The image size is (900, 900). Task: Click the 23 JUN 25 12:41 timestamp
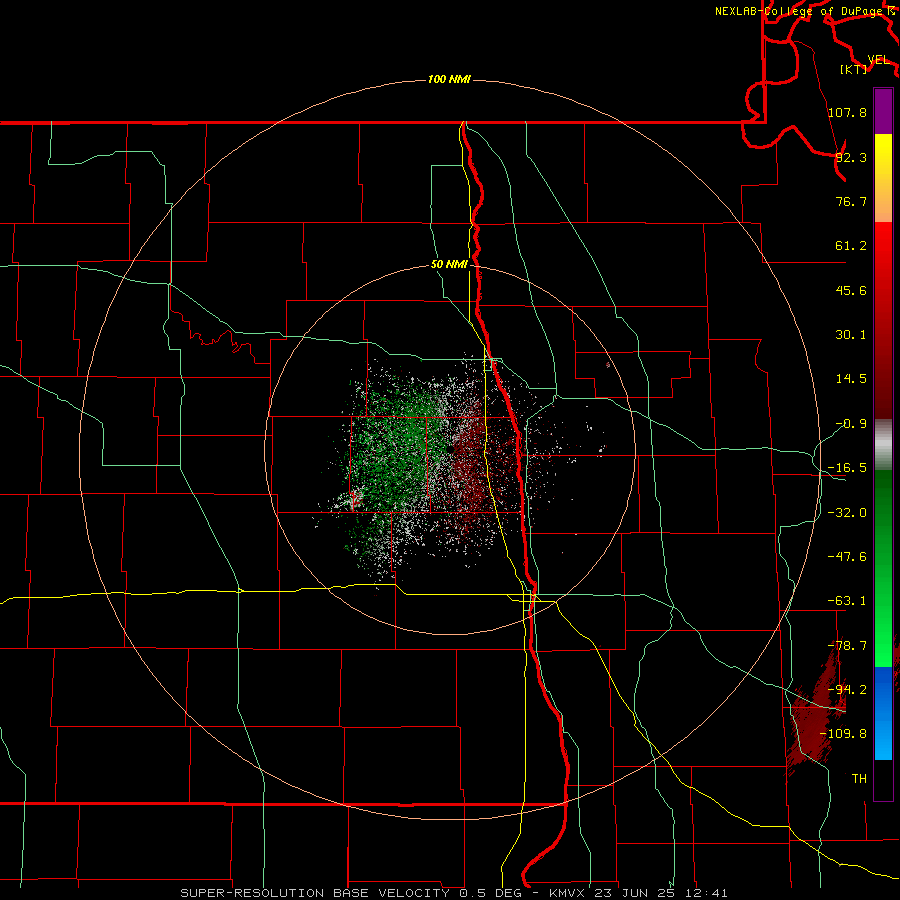click(661, 893)
